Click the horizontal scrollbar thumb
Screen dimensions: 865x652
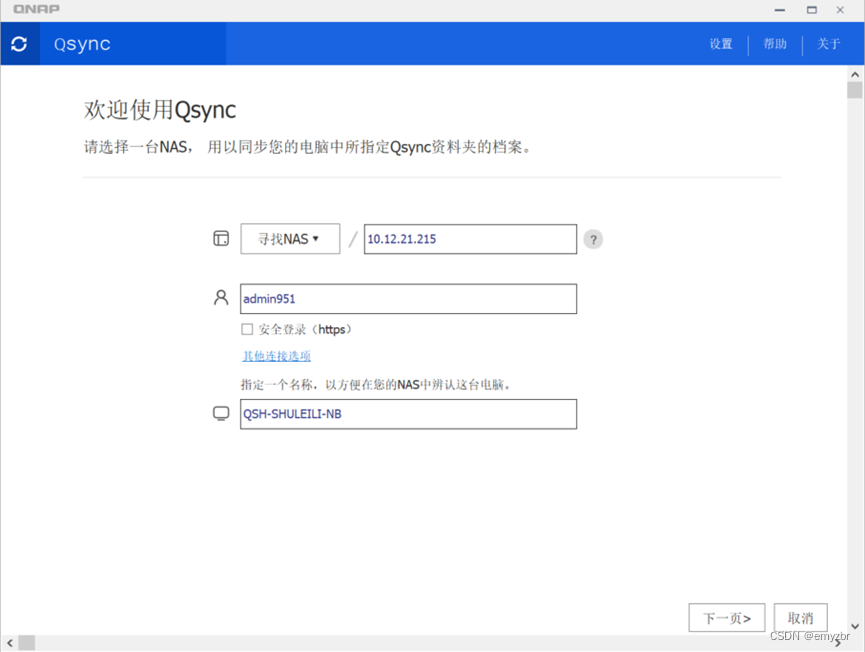[27, 643]
